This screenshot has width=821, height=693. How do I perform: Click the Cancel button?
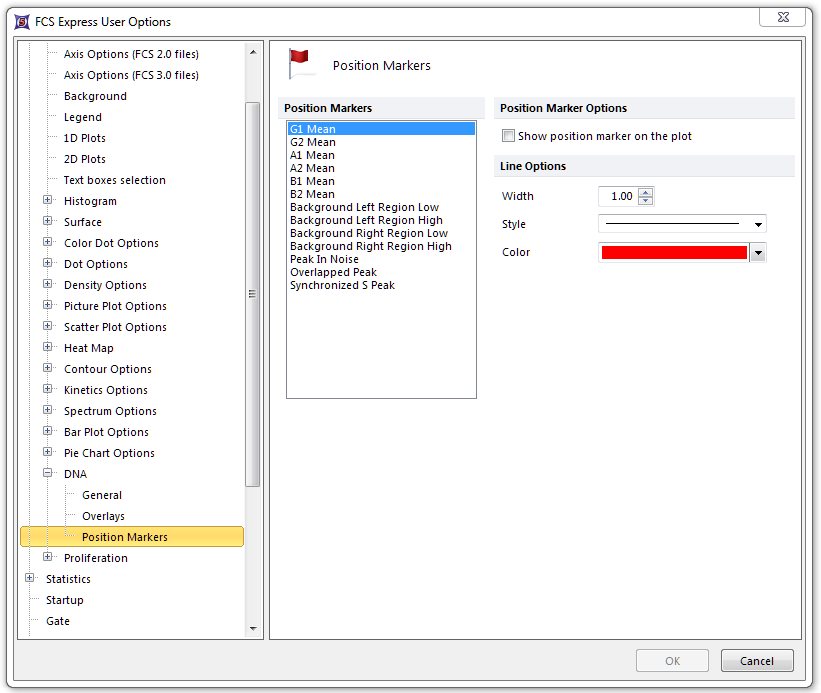pos(756,661)
